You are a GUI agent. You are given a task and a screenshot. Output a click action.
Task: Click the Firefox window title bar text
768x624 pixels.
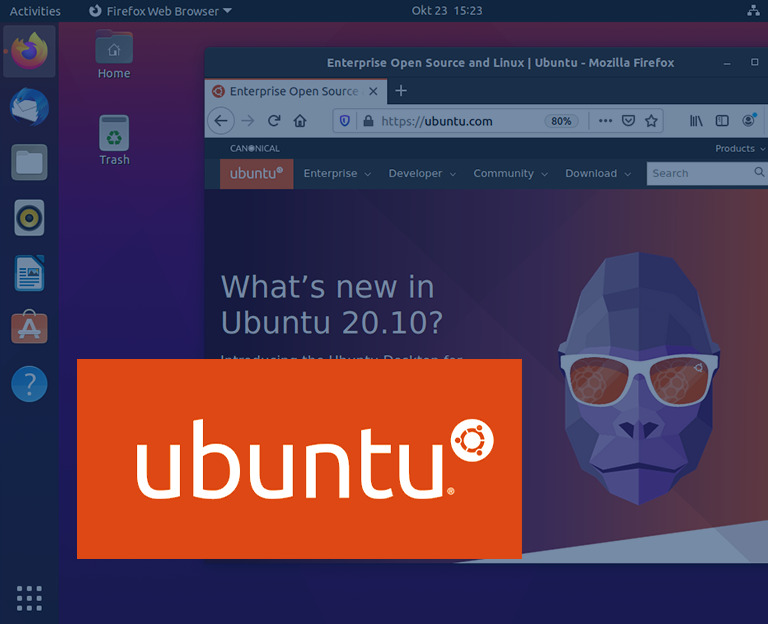click(x=500, y=63)
